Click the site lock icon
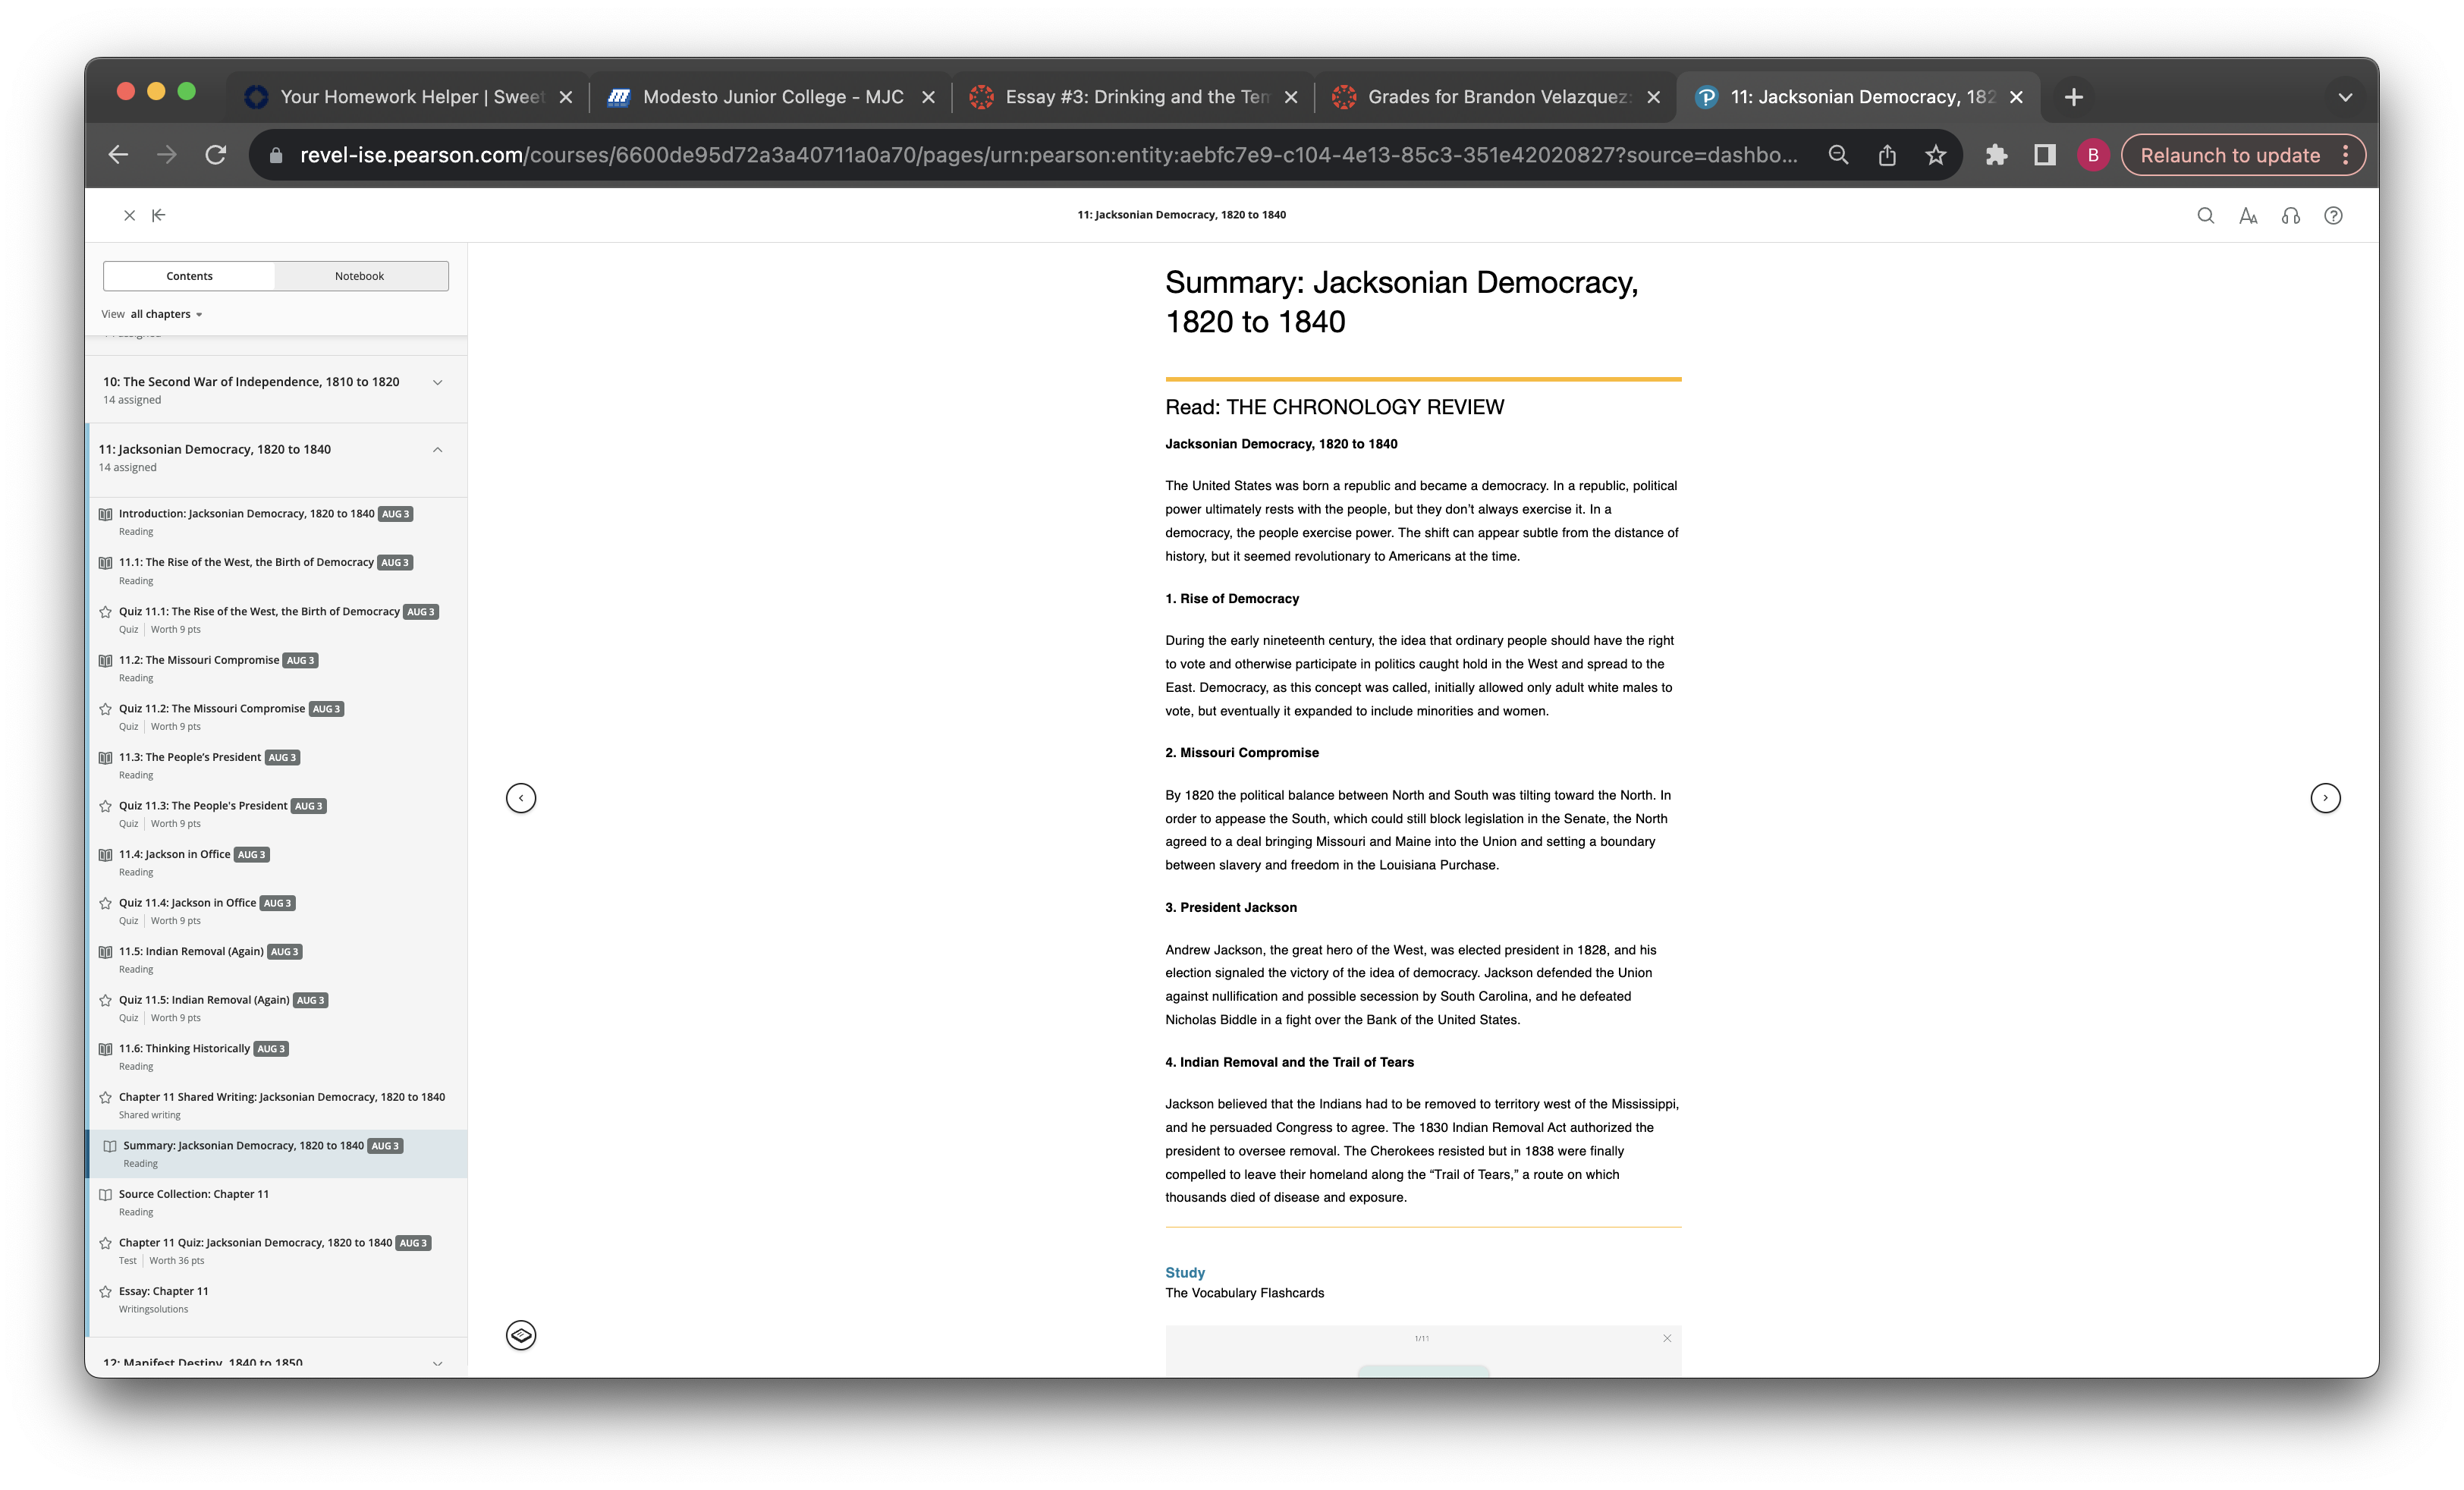 pos(277,155)
